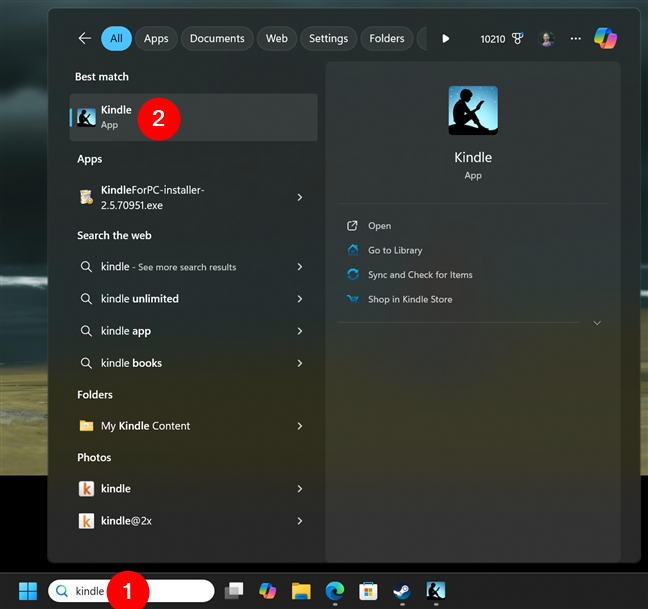Switch to the Web filter tab
Image resolution: width=648 pixels, height=609 pixels.
[x=276, y=38]
